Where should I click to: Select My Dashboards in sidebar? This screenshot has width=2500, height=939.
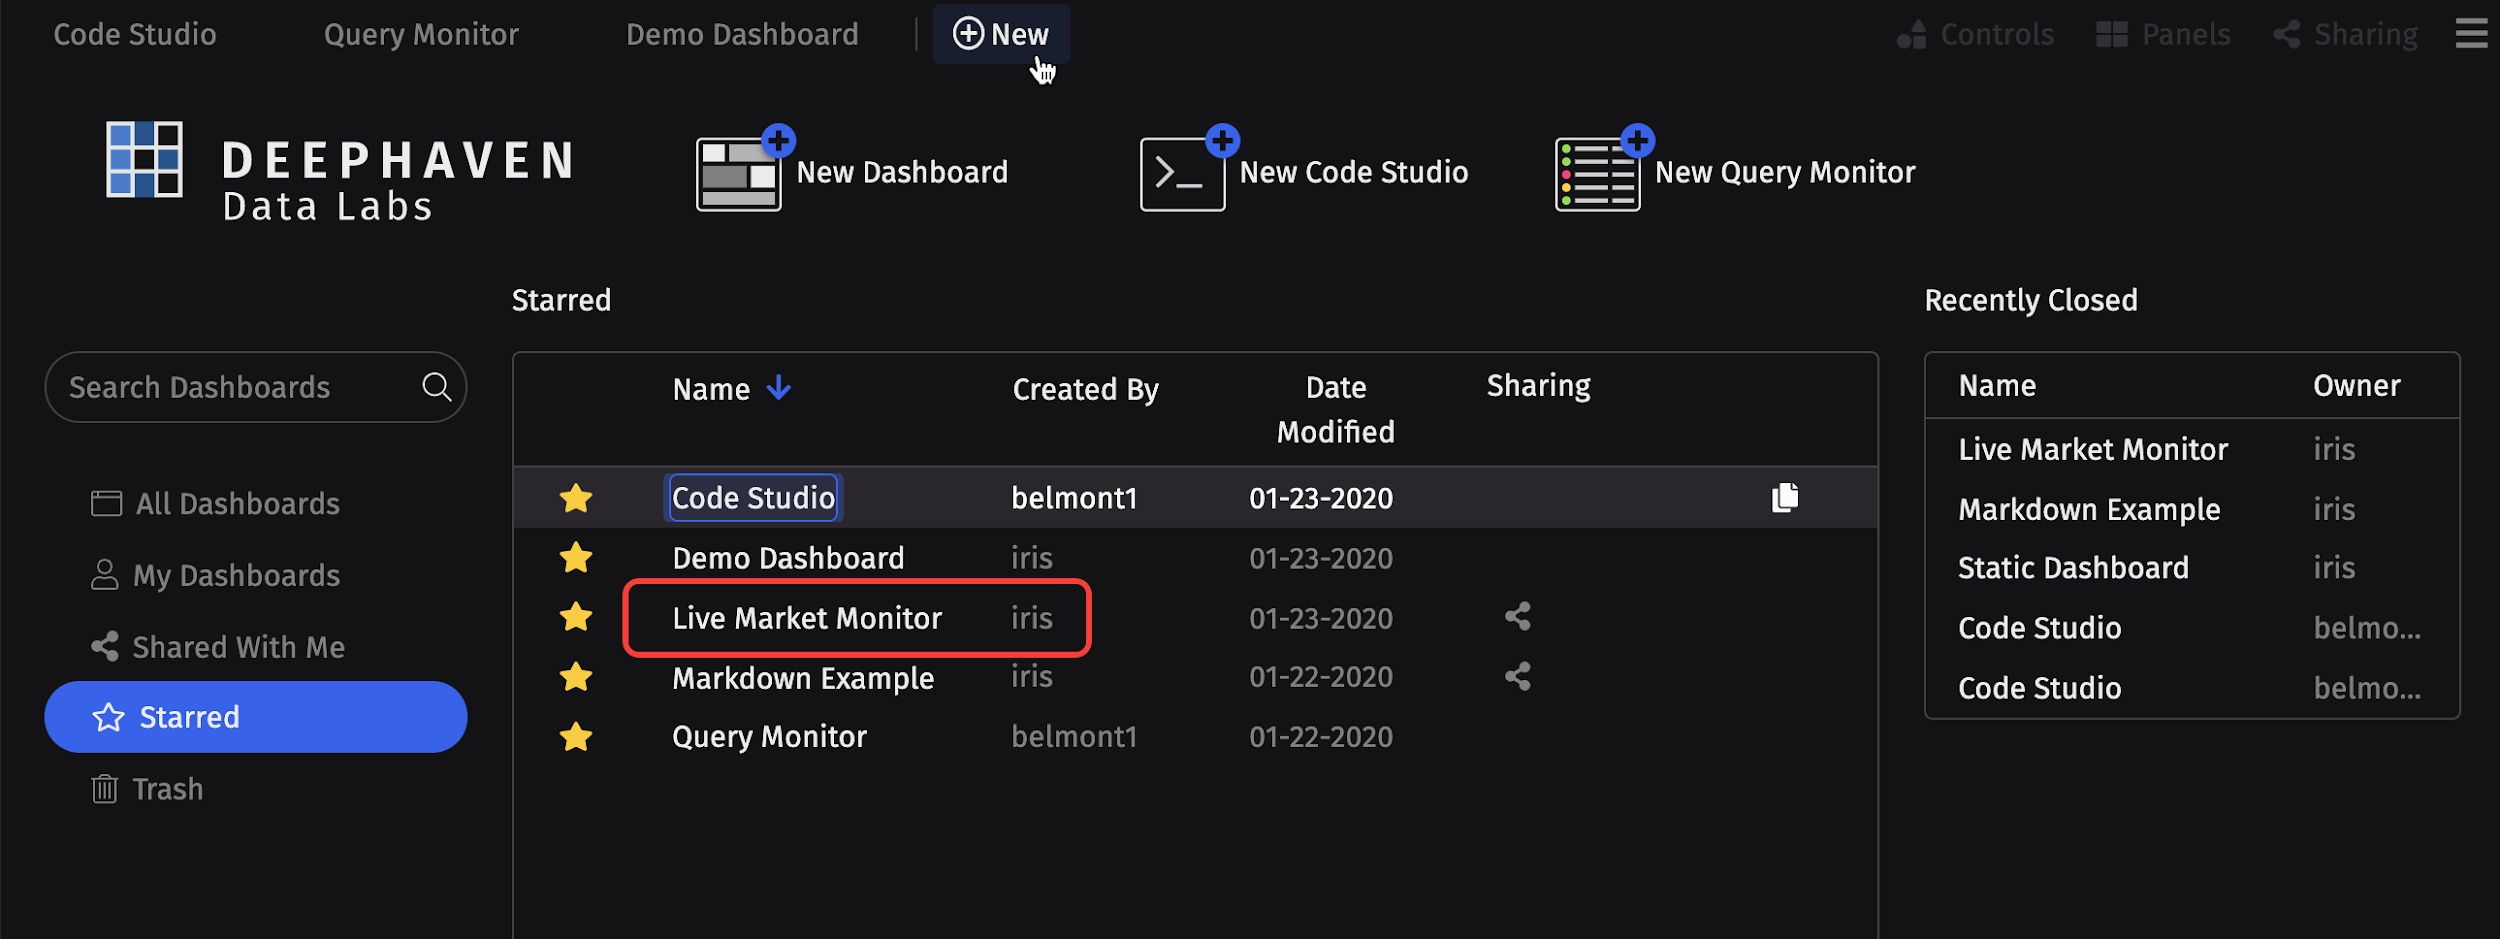tap(215, 575)
